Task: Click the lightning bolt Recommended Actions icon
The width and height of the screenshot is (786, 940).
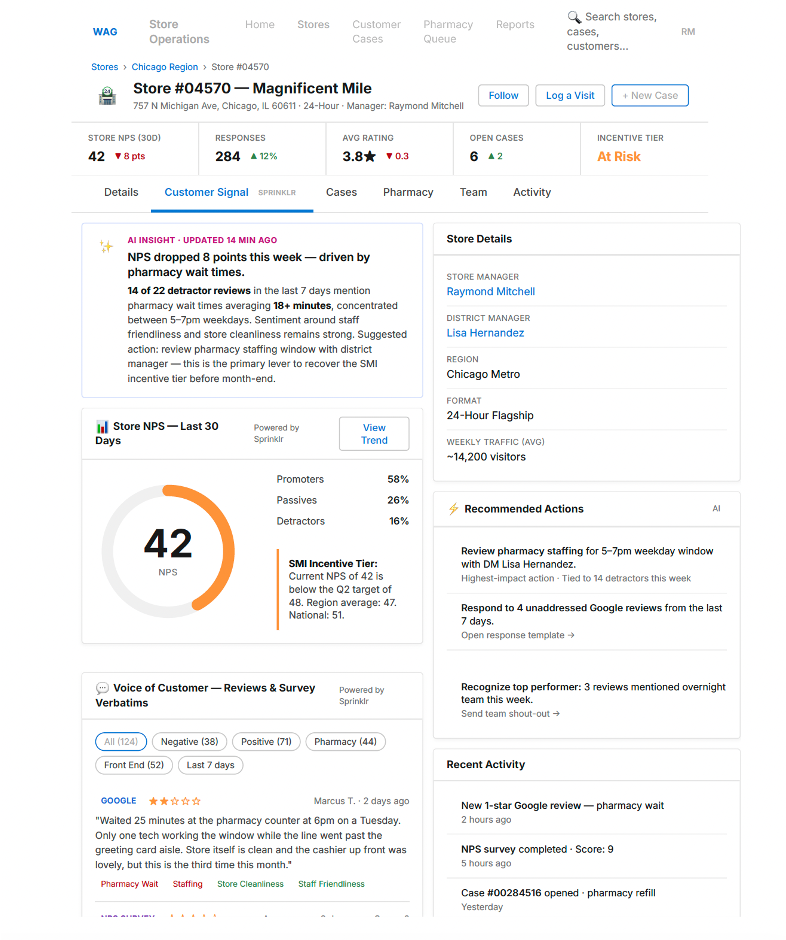Action: [453, 509]
